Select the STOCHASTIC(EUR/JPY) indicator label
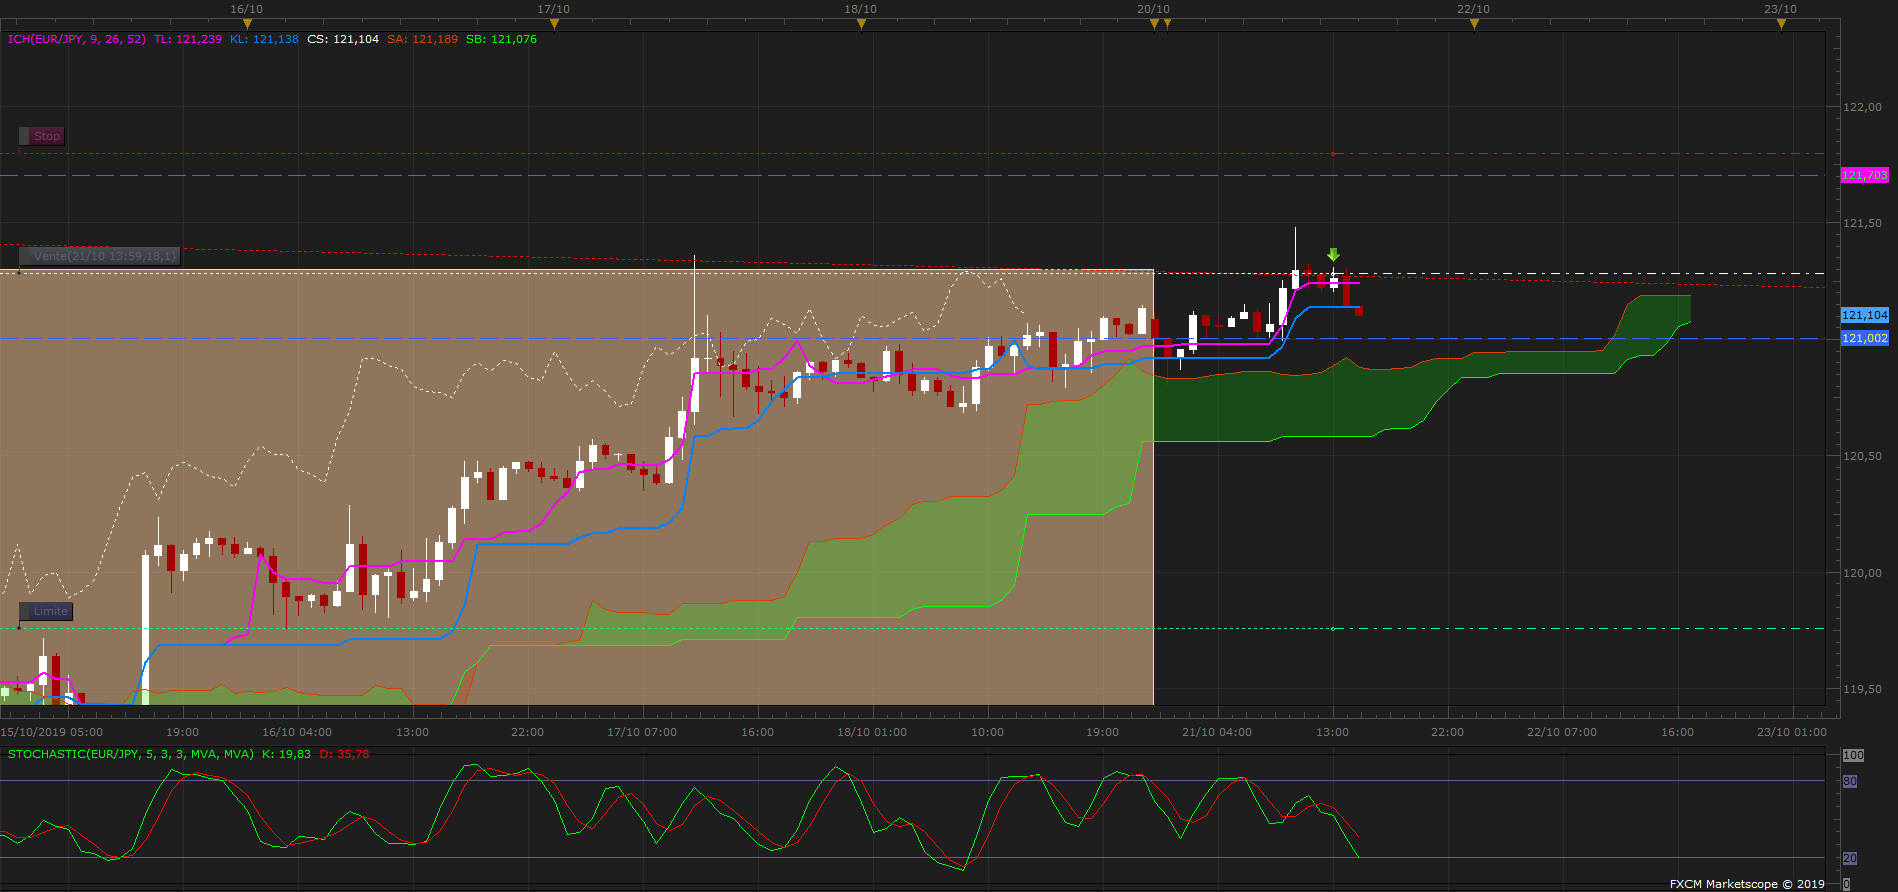Image resolution: width=1898 pixels, height=892 pixels. pyautogui.click(x=131, y=754)
